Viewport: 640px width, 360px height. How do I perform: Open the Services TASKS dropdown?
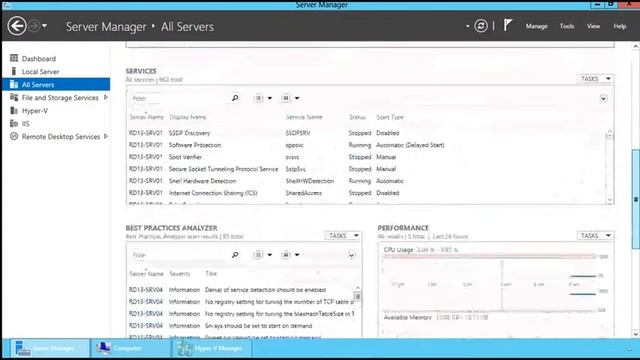(596, 78)
